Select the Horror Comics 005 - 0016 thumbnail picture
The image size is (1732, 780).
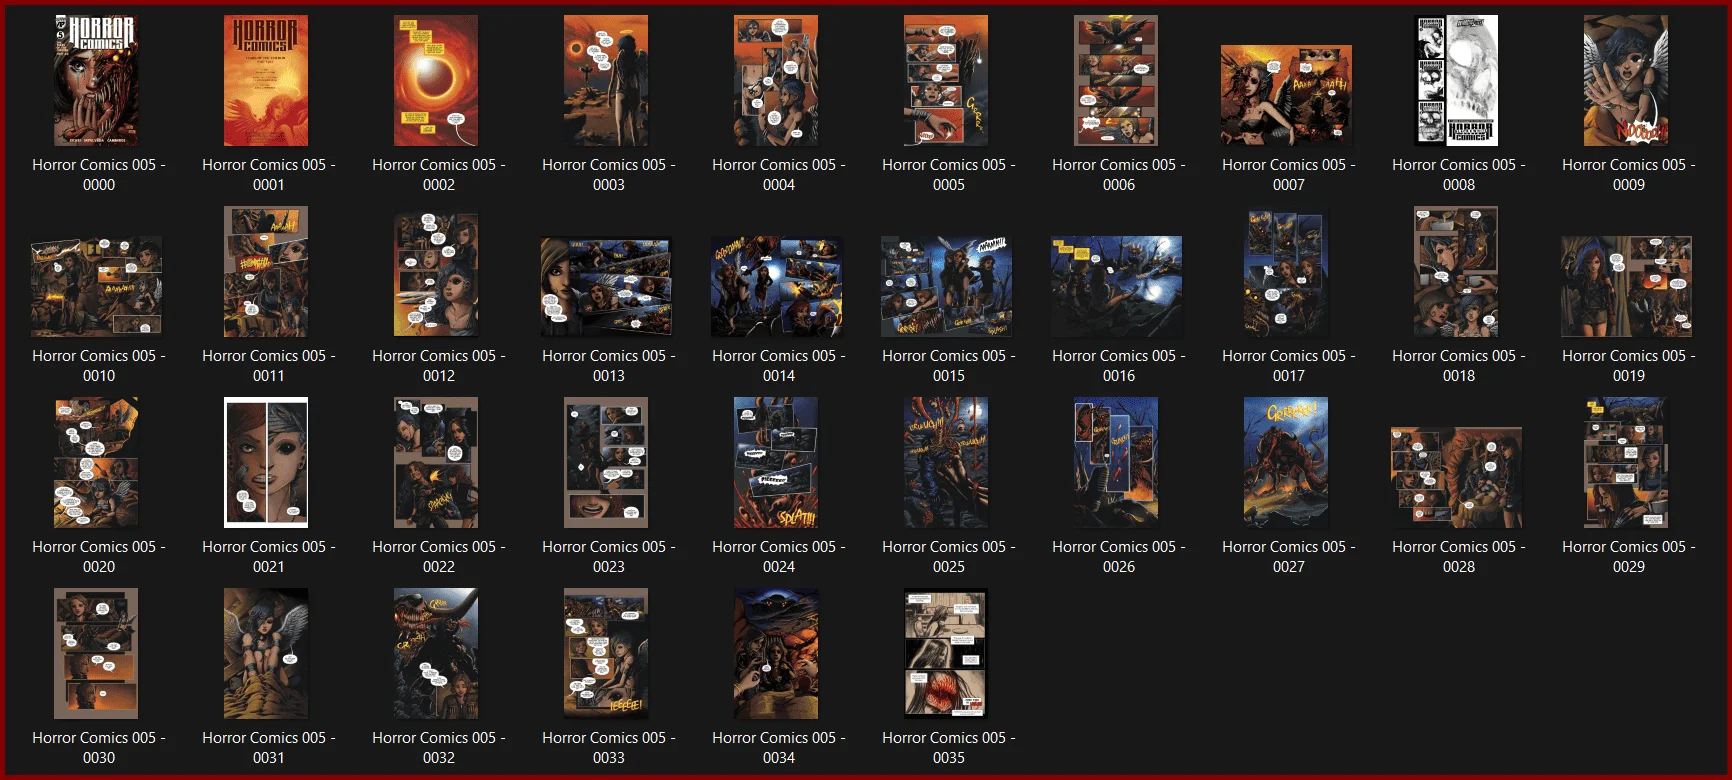coord(1116,287)
